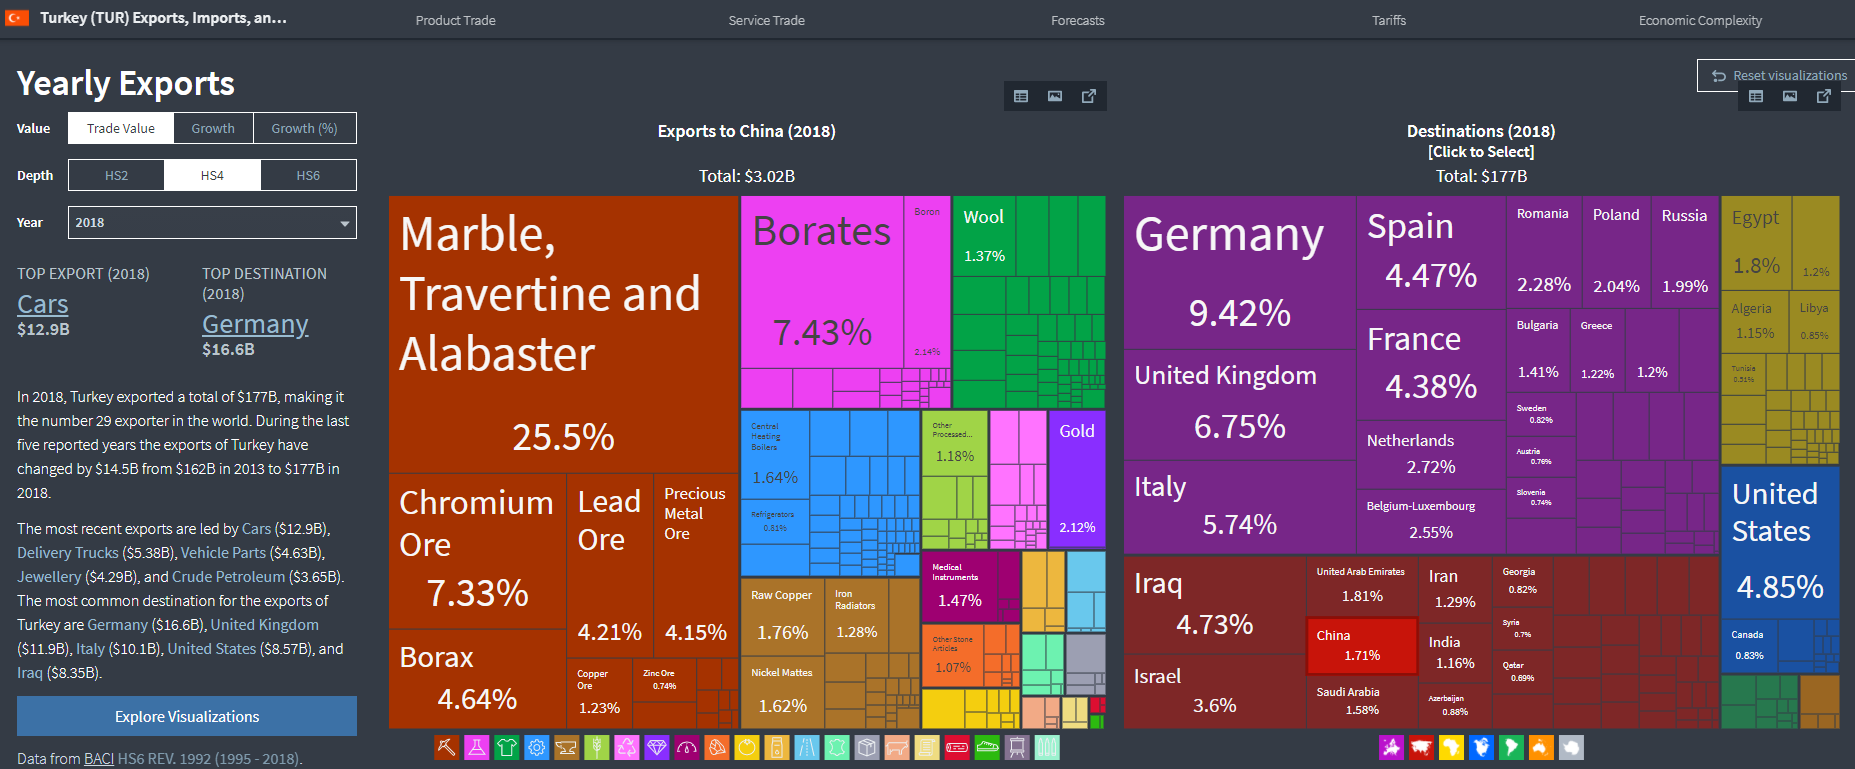
Task: Go to the Forecasts tab
Action: point(1078,20)
